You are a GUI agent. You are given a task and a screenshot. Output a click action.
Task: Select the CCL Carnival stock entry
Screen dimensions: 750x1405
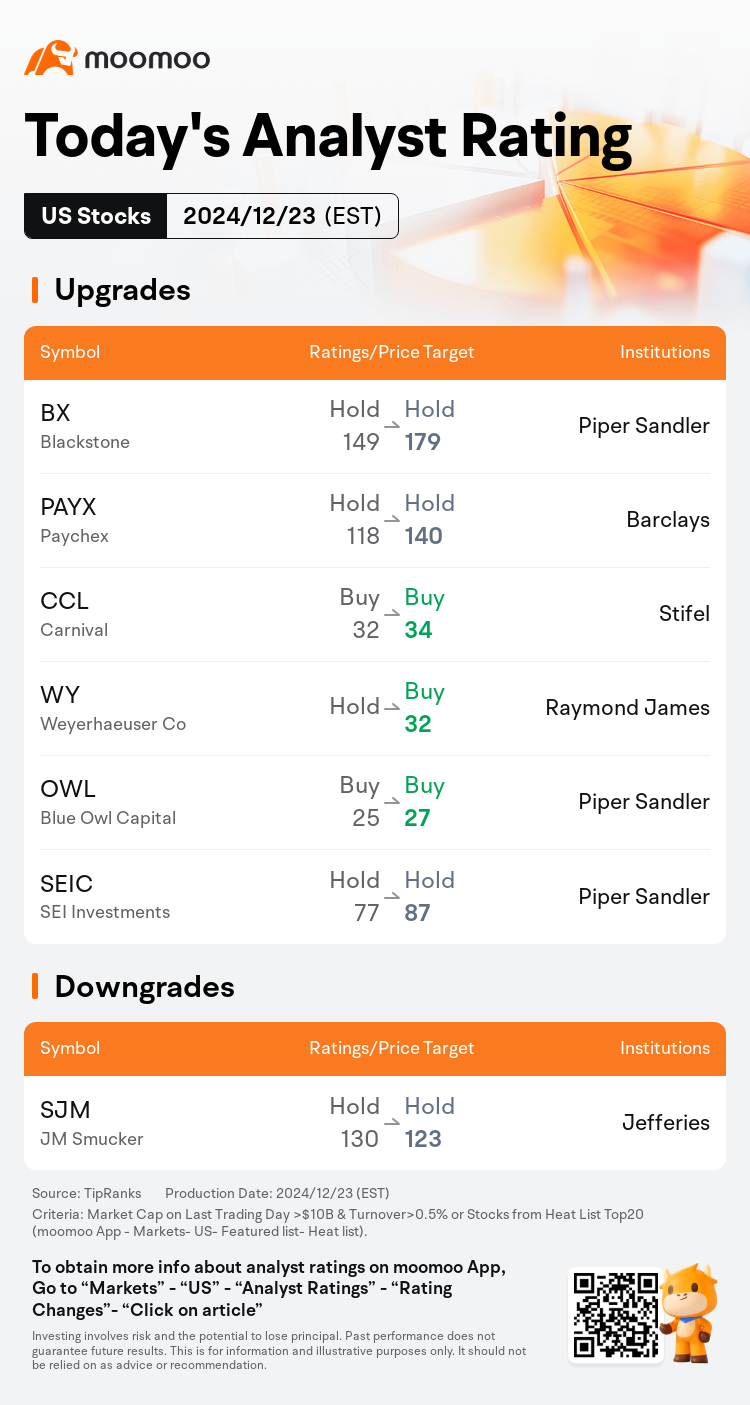coord(375,614)
